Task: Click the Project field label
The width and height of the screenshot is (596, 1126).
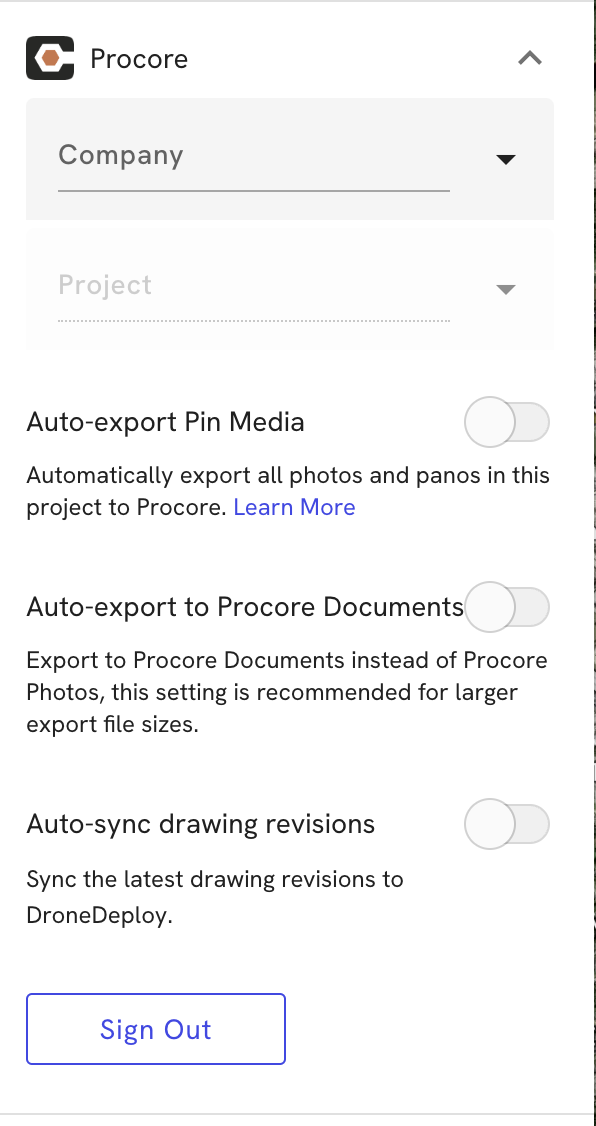Action: 105,285
